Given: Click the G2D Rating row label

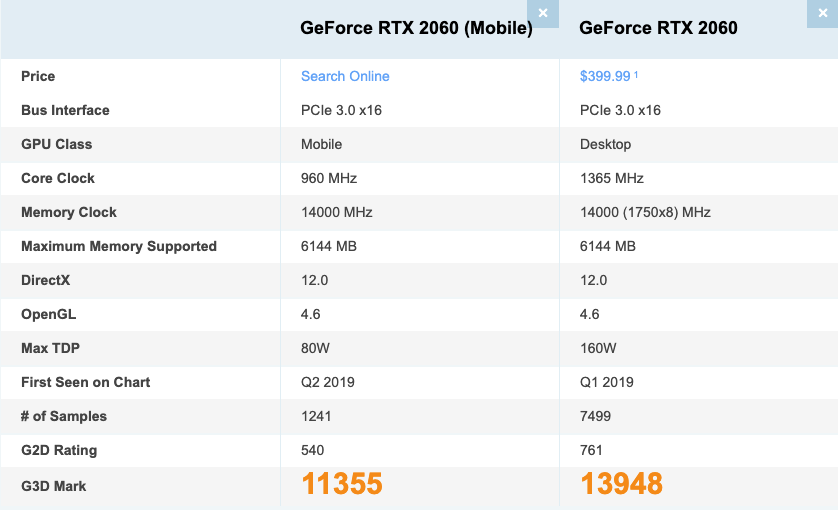Looking at the screenshot, I should tap(59, 450).
